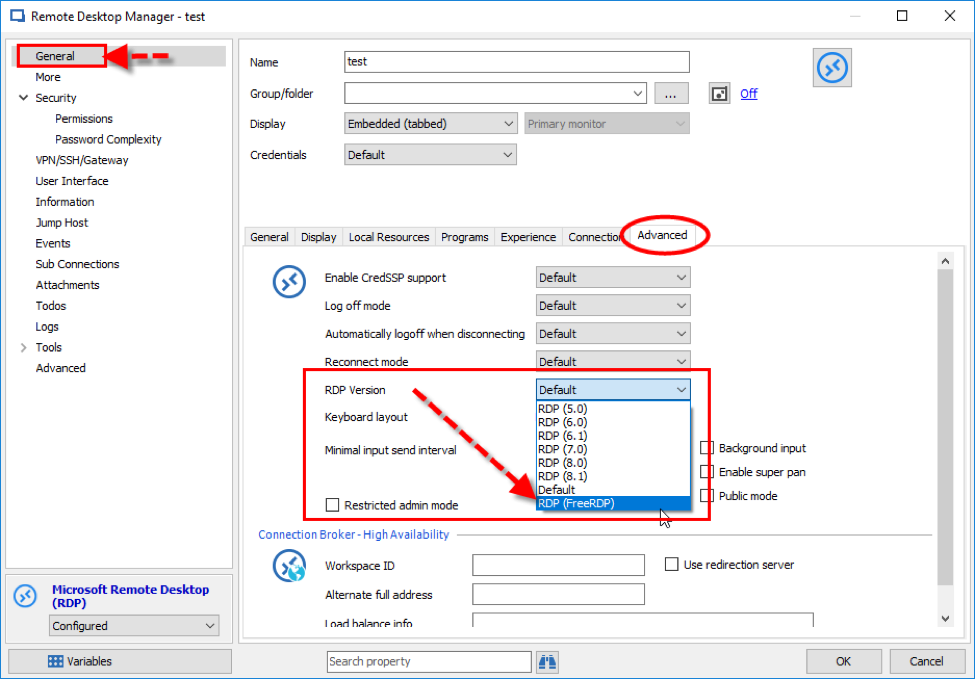Open the Connection tab

595,237
